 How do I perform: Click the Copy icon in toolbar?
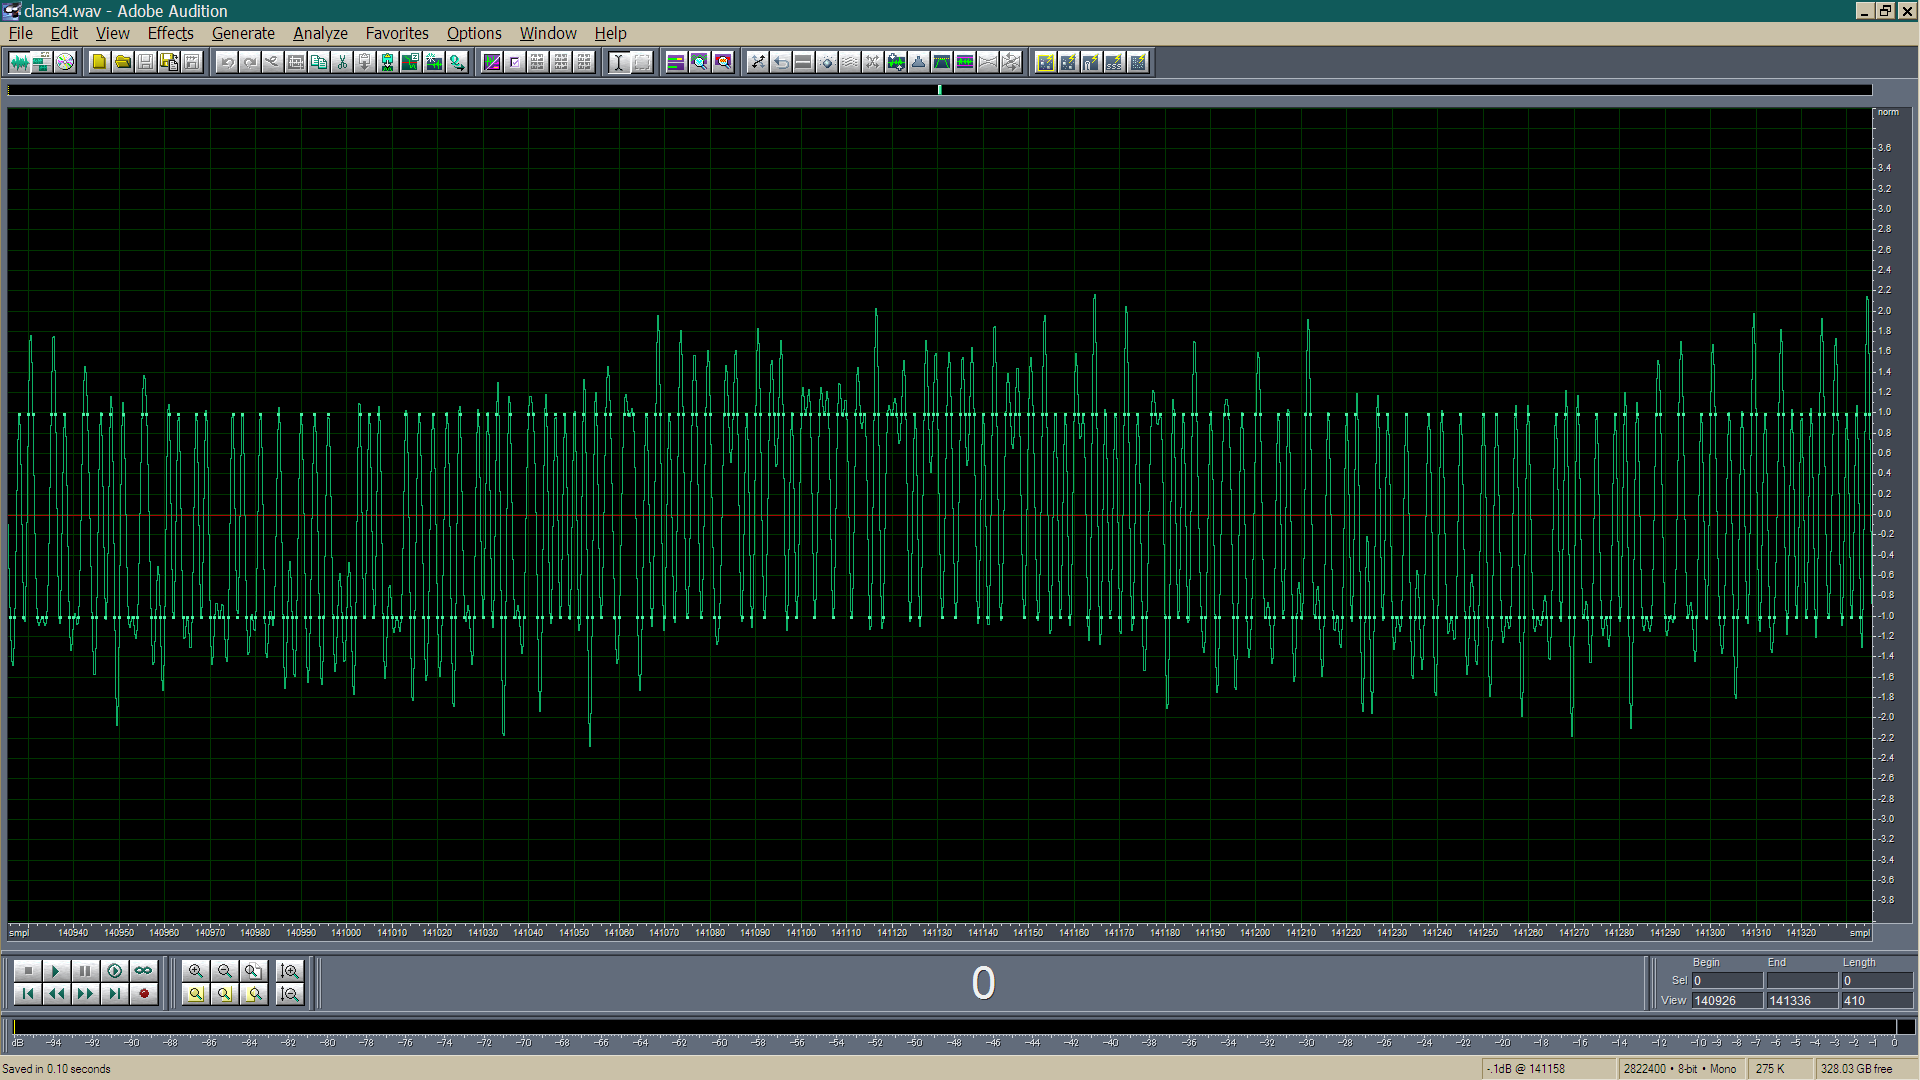pyautogui.click(x=319, y=62)
